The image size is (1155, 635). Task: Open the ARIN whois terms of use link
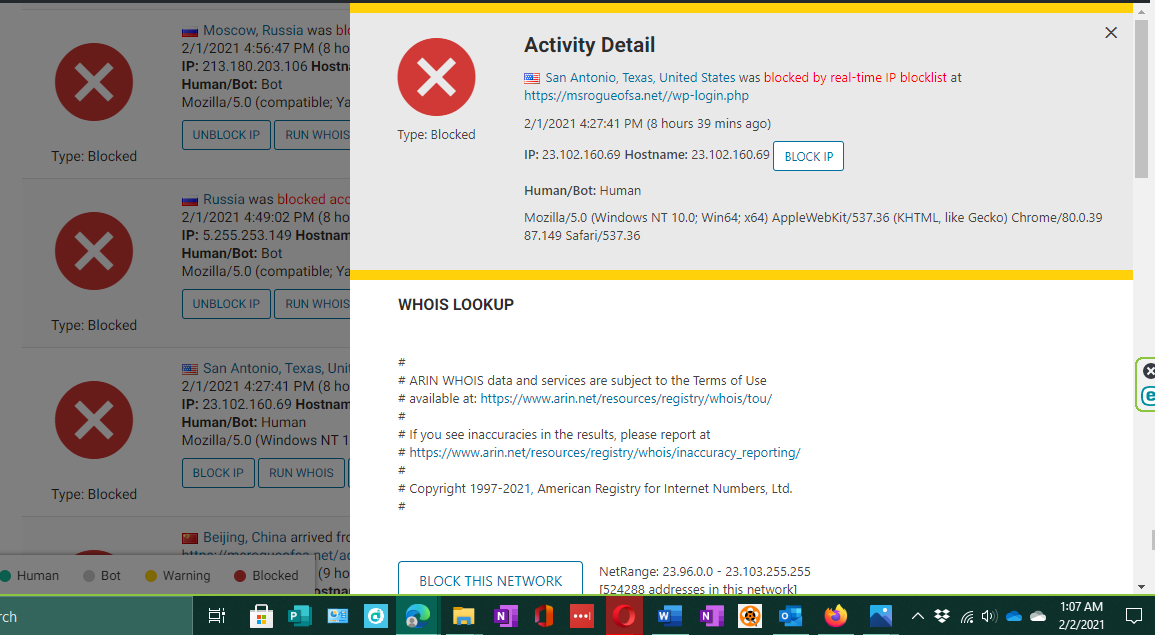click(626, 398)
